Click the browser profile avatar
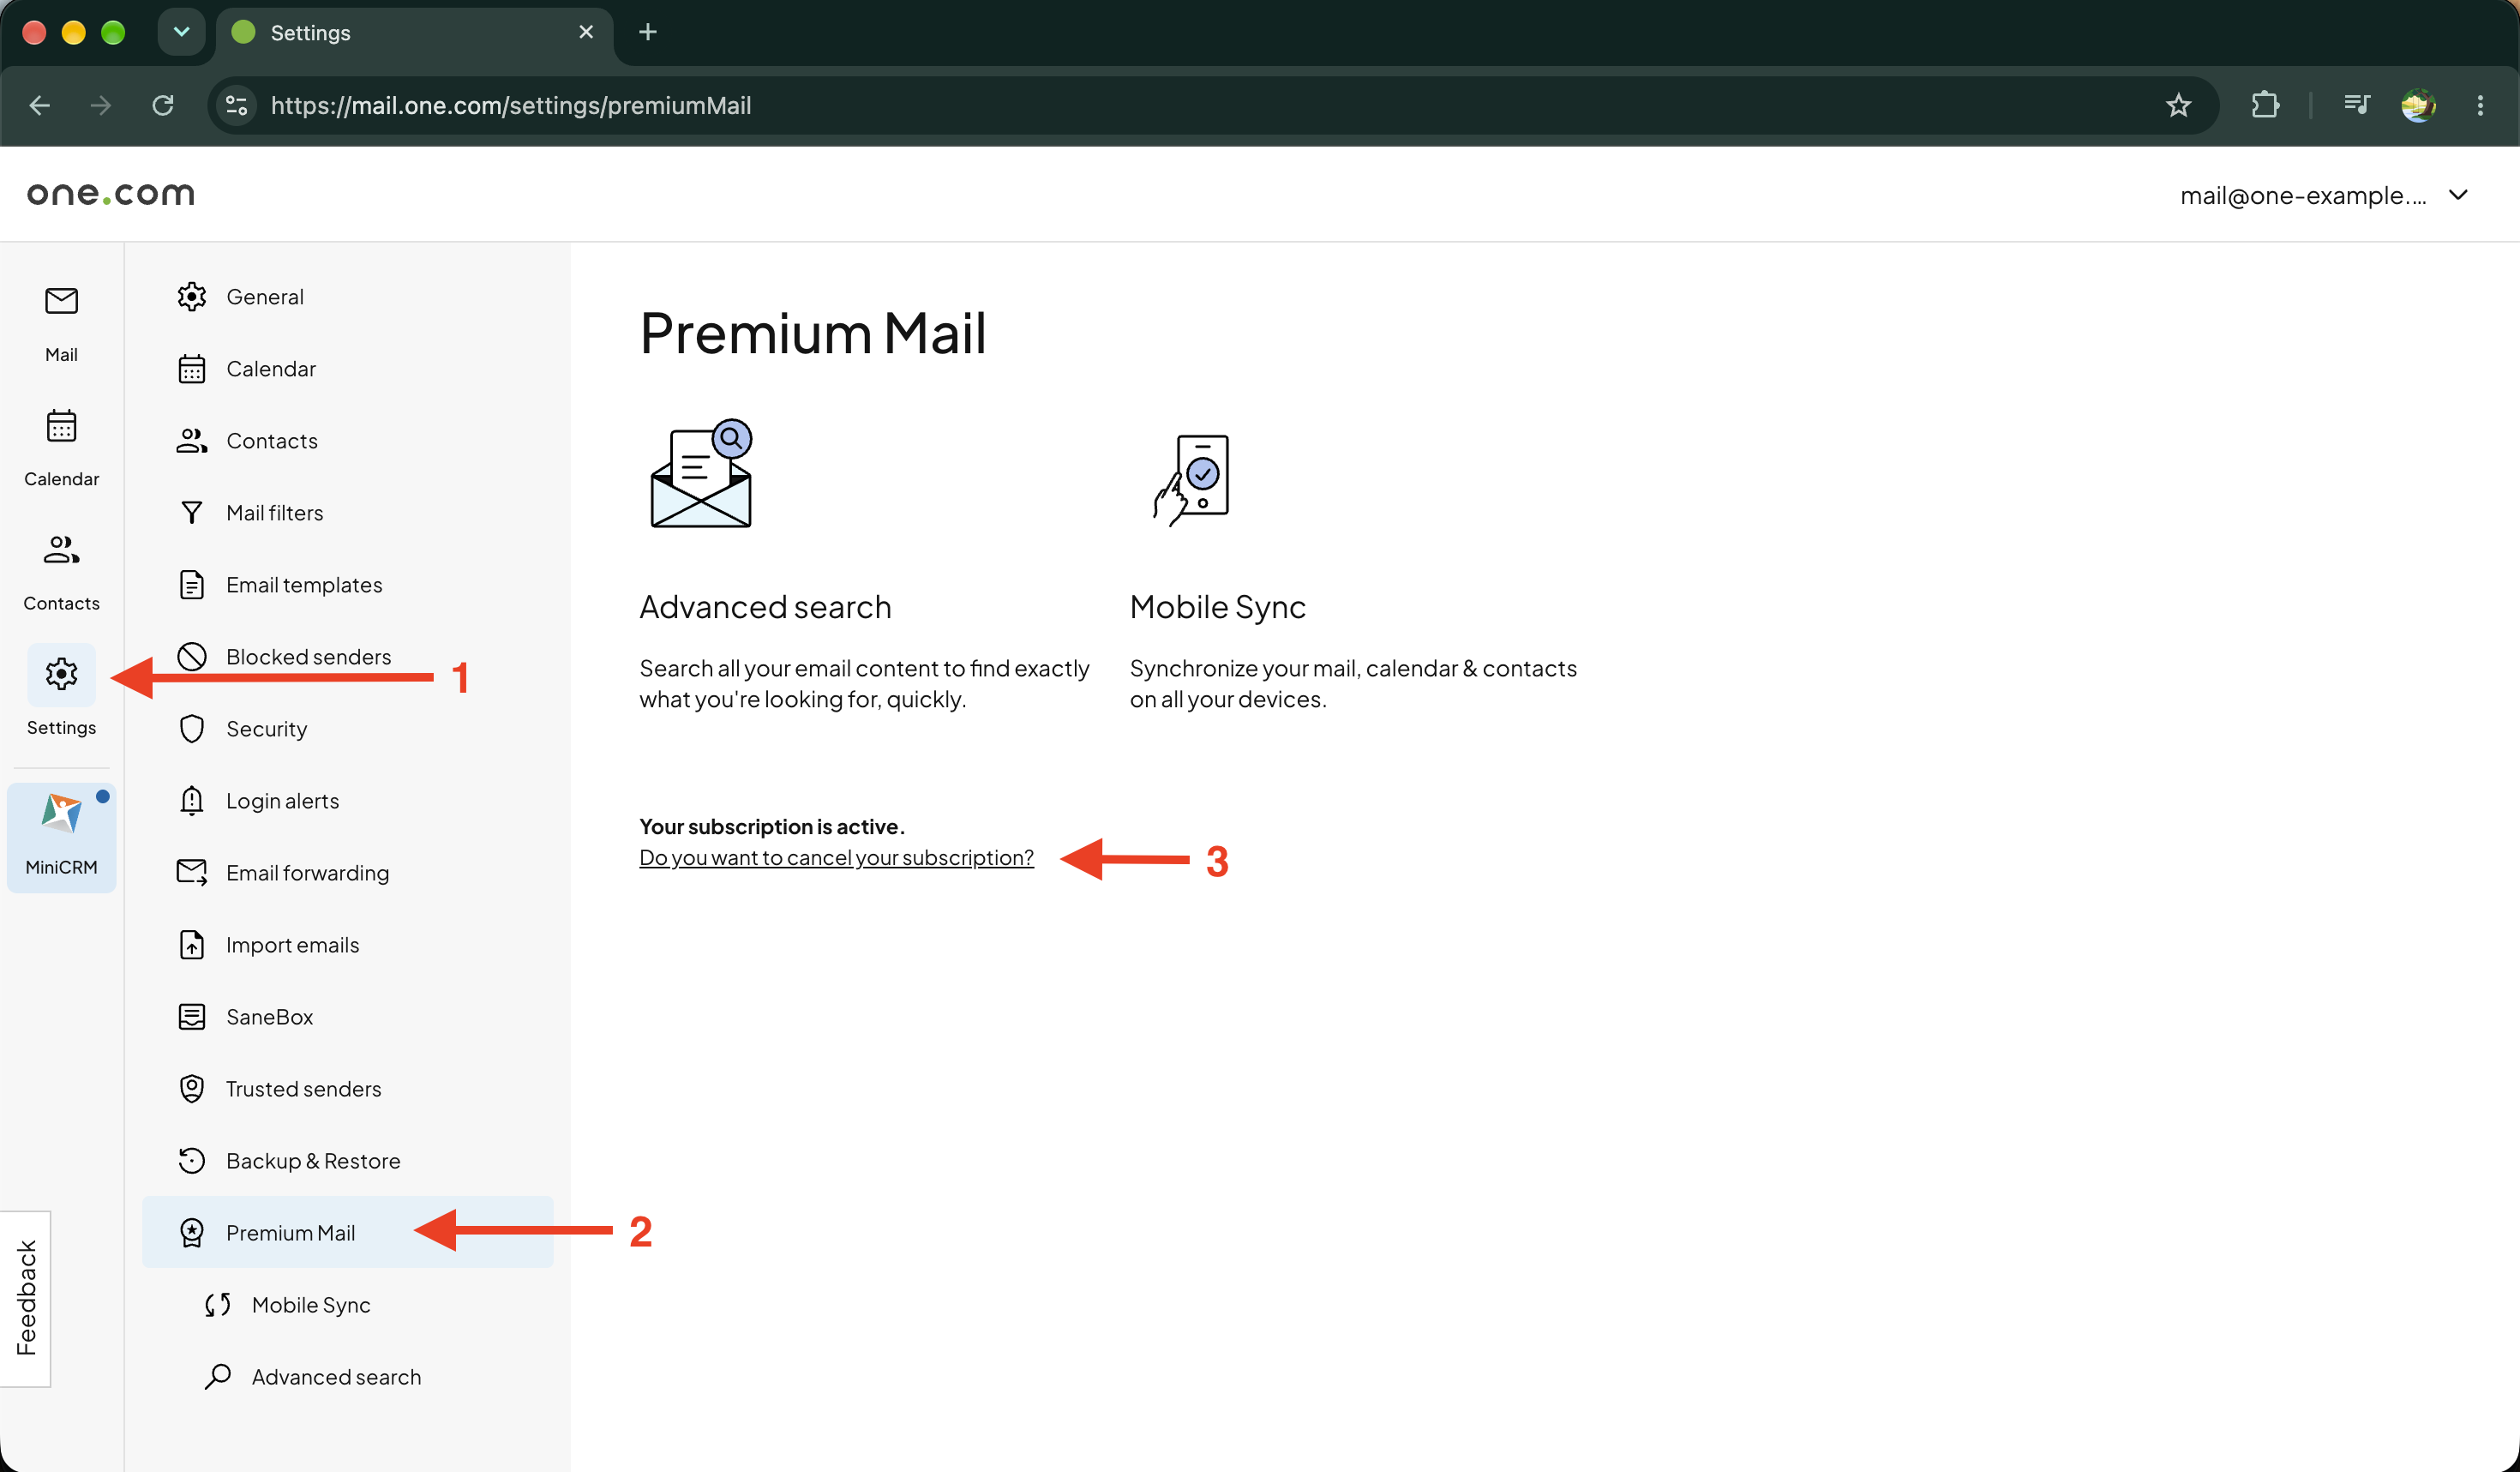This screenshot has height=1472, width=2520. (2419, 105)
